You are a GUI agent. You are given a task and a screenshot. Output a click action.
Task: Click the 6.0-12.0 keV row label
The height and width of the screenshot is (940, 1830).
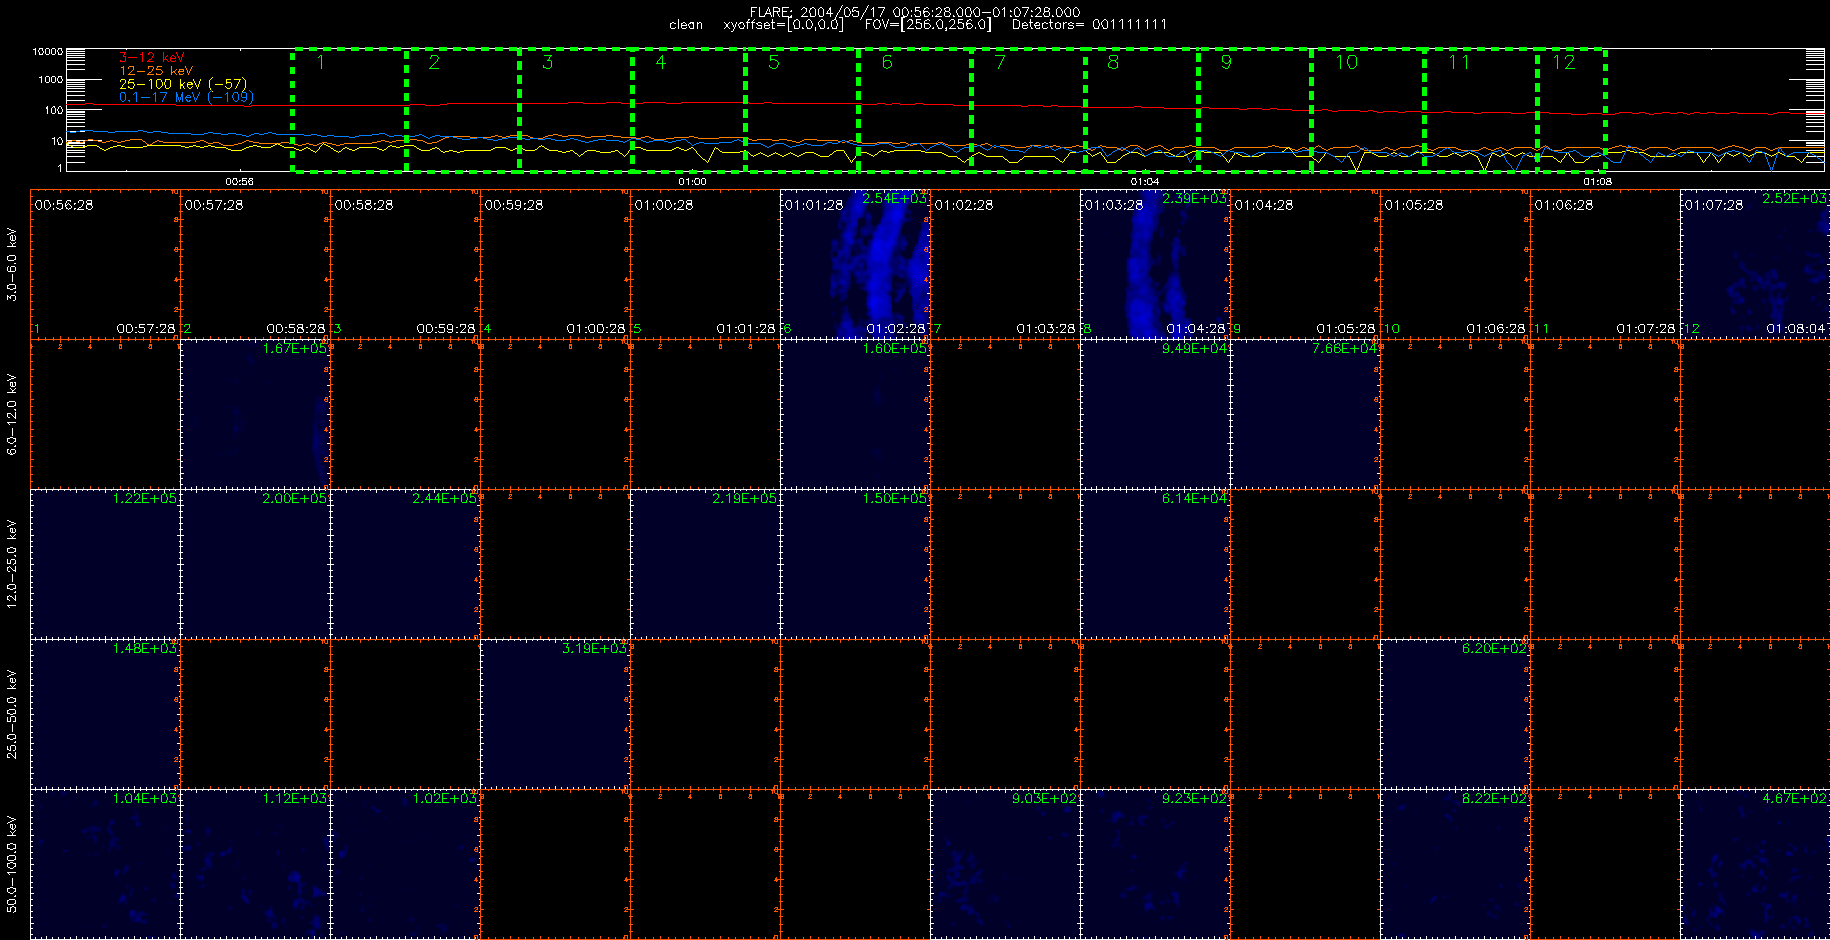[12, 414]
